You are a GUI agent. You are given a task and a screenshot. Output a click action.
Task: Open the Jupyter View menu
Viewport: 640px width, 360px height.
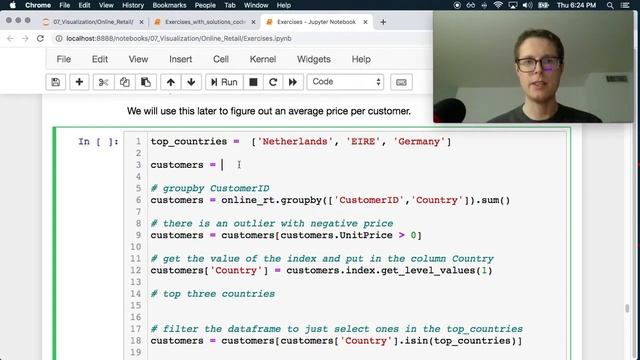[138, 59]
